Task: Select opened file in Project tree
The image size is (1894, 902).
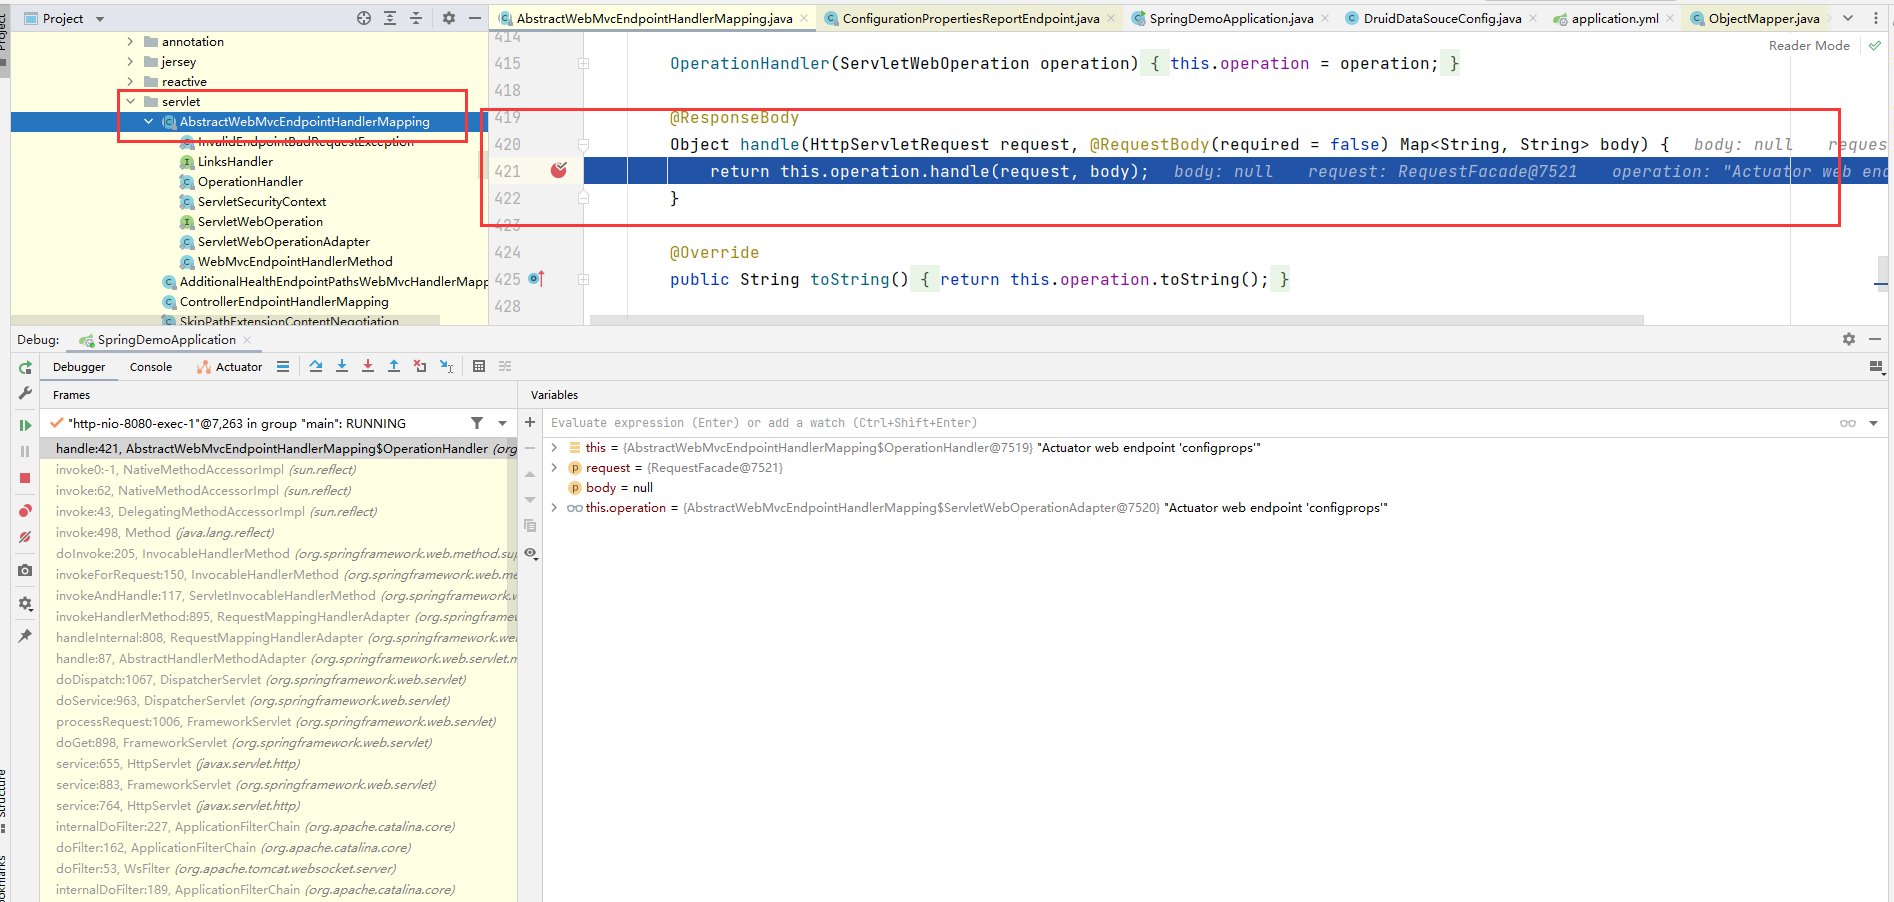Action: (364, 18)
